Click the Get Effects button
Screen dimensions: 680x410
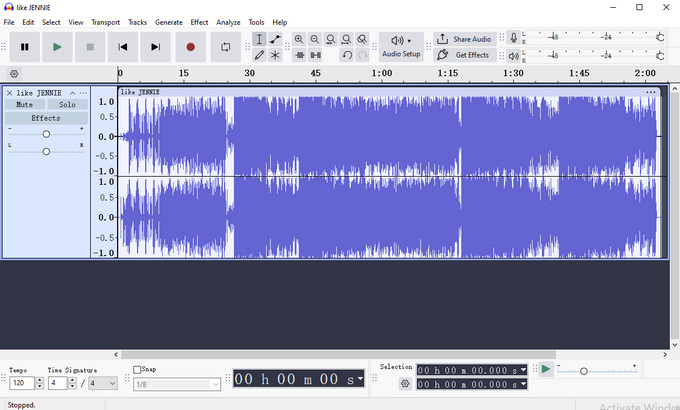coord(464,55)
